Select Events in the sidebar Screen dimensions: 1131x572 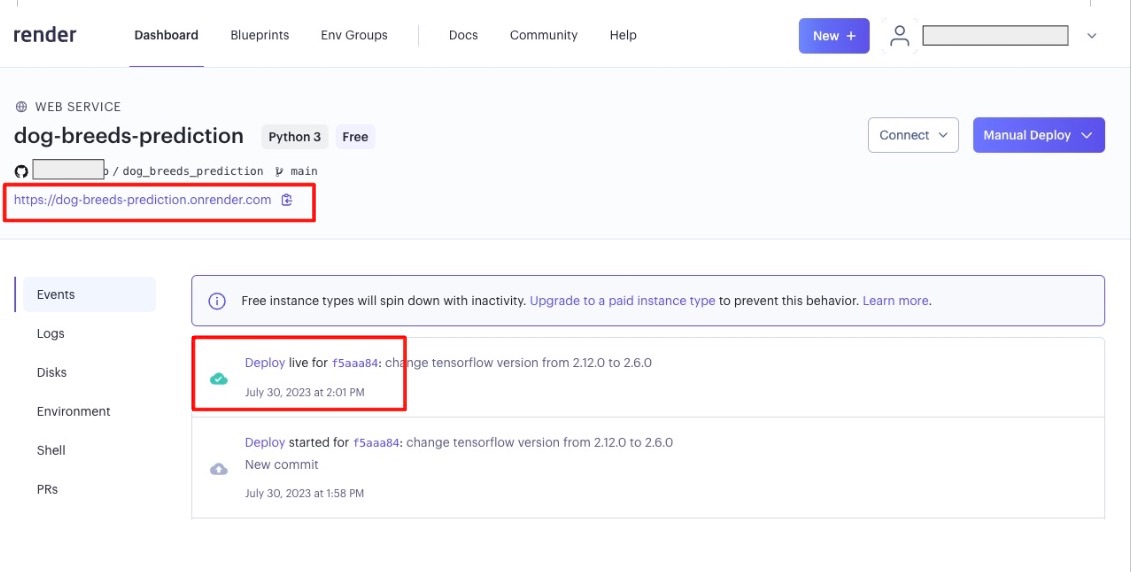(89, 294)
